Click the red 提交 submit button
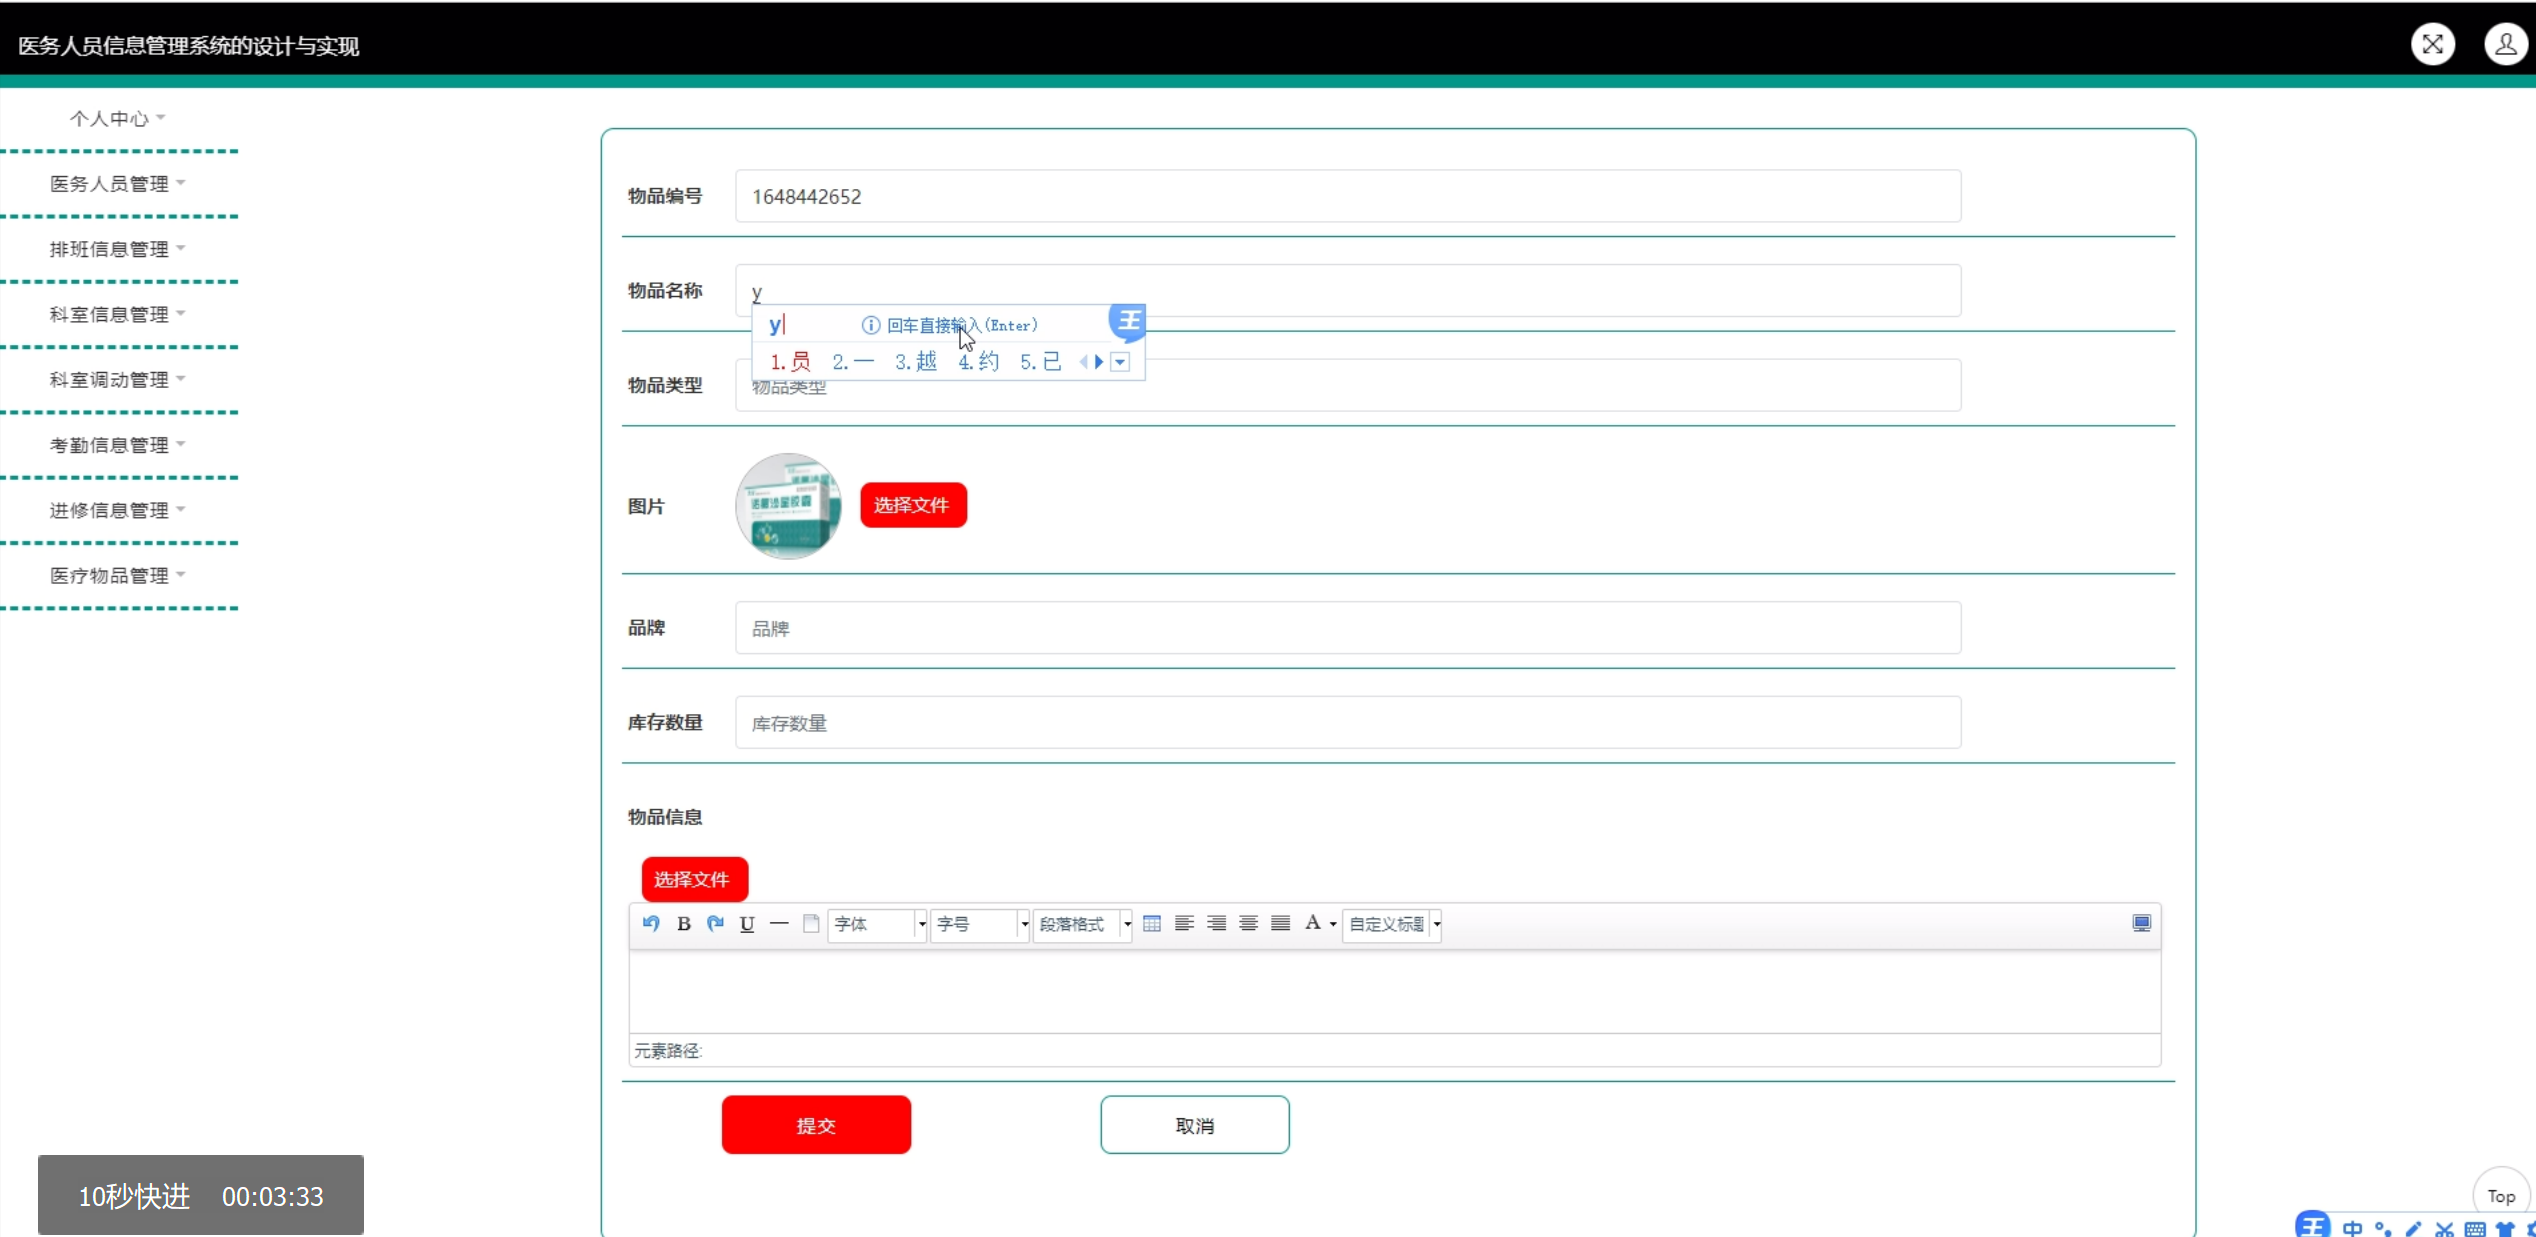2536x1237 pixels. [x=816, y=1125]
